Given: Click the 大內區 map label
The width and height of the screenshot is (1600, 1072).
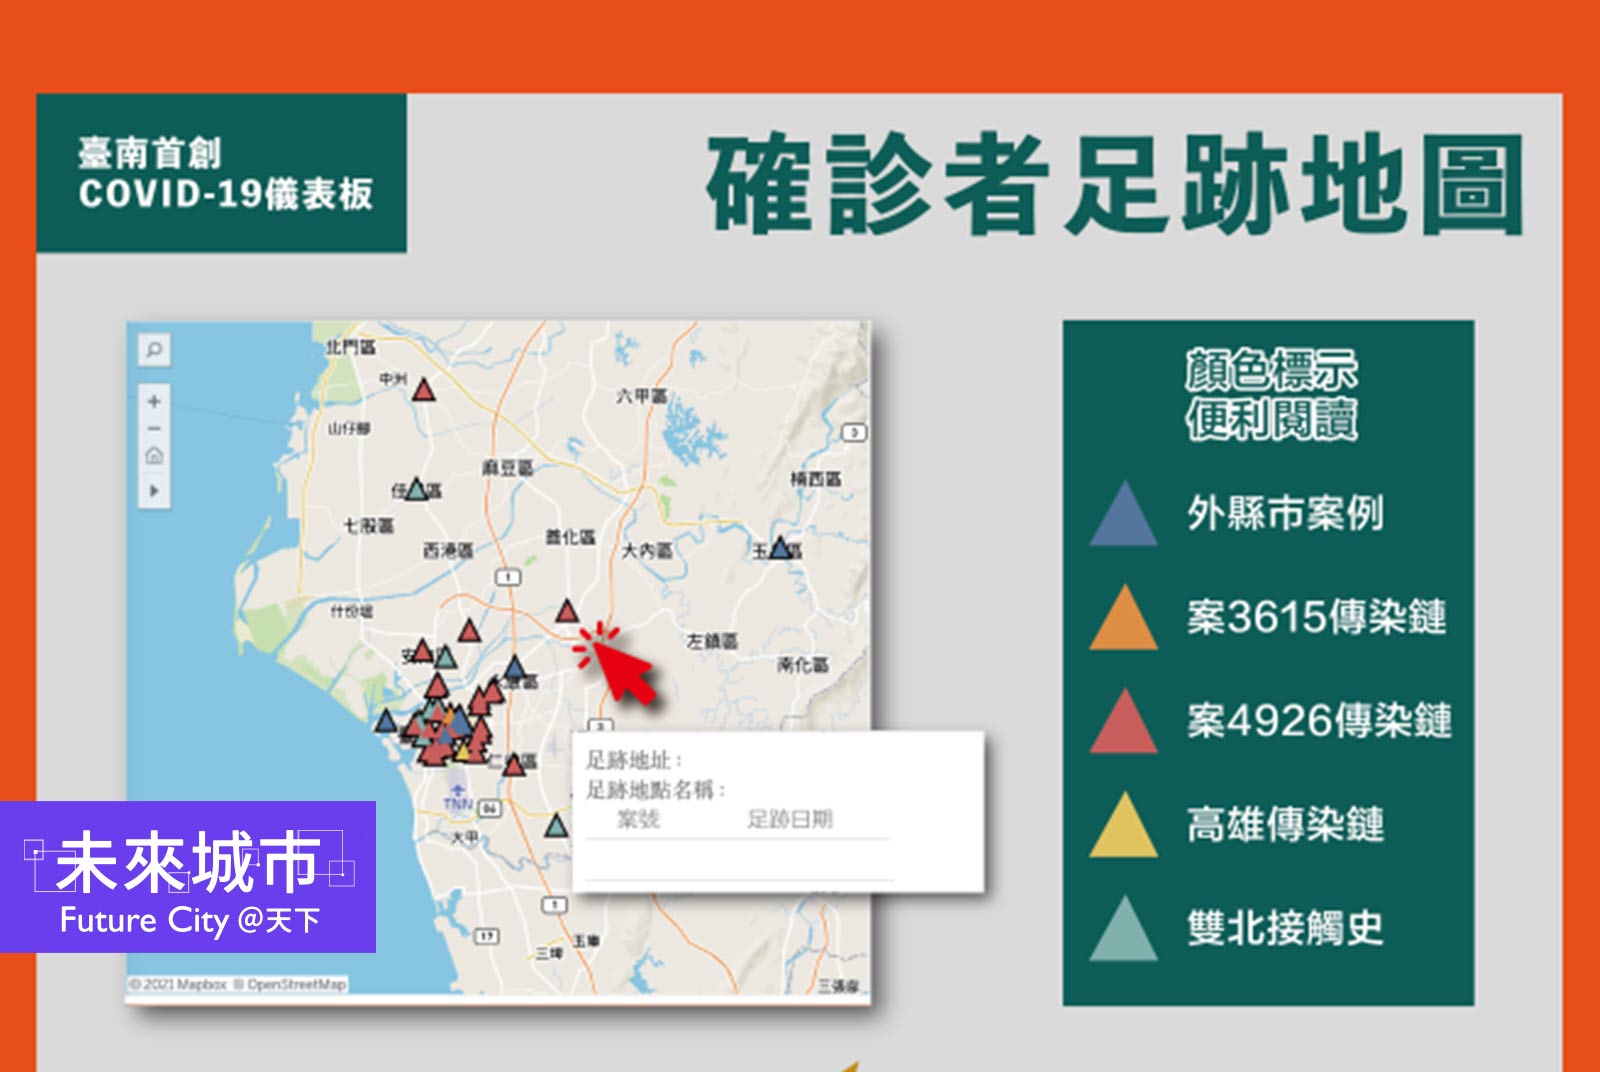Looking at the screenshot, I should coord(647,551).
